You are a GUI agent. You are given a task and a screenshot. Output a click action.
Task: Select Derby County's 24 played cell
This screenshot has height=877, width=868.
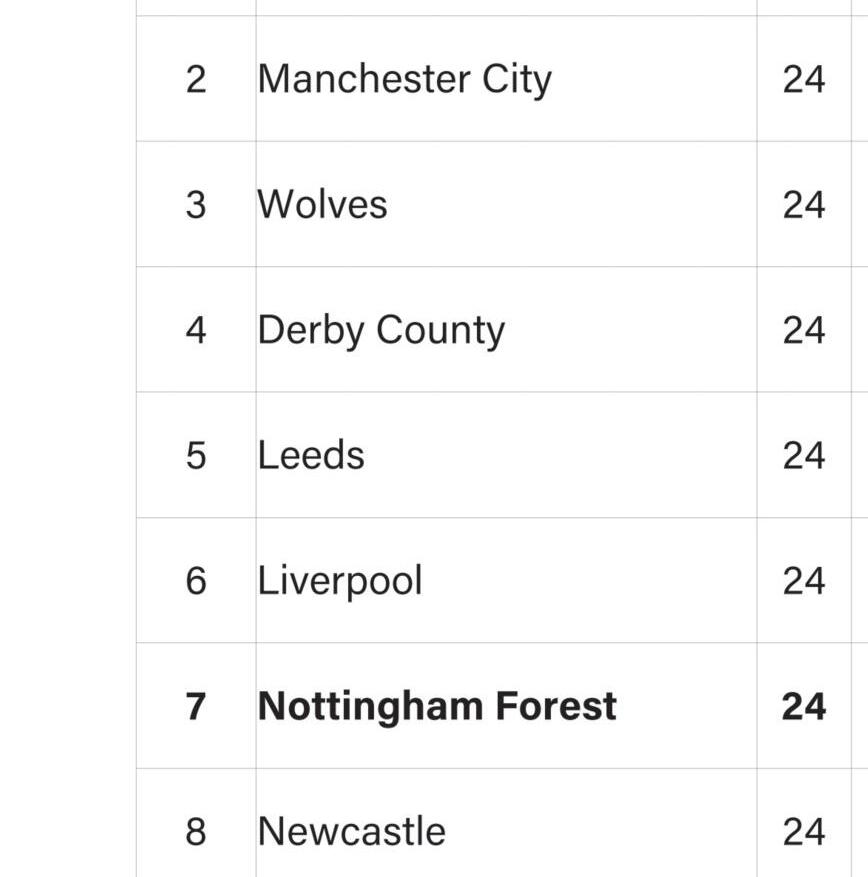[804, 330]
